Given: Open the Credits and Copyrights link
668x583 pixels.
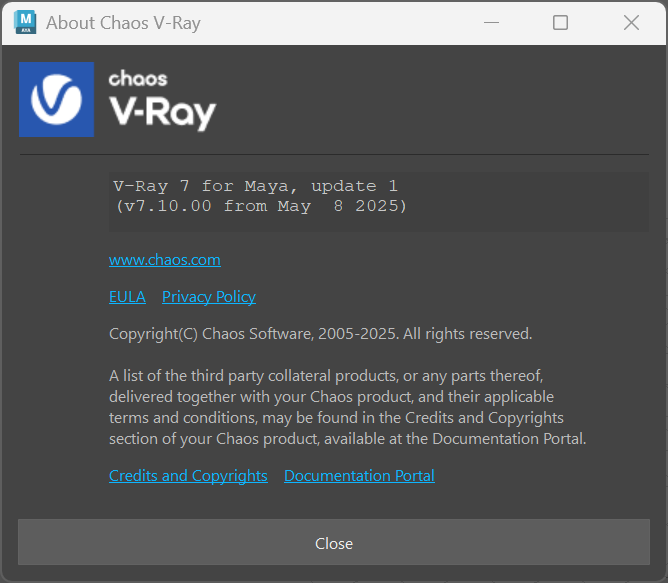Looking at the screenshot, I should coord(188,476).
